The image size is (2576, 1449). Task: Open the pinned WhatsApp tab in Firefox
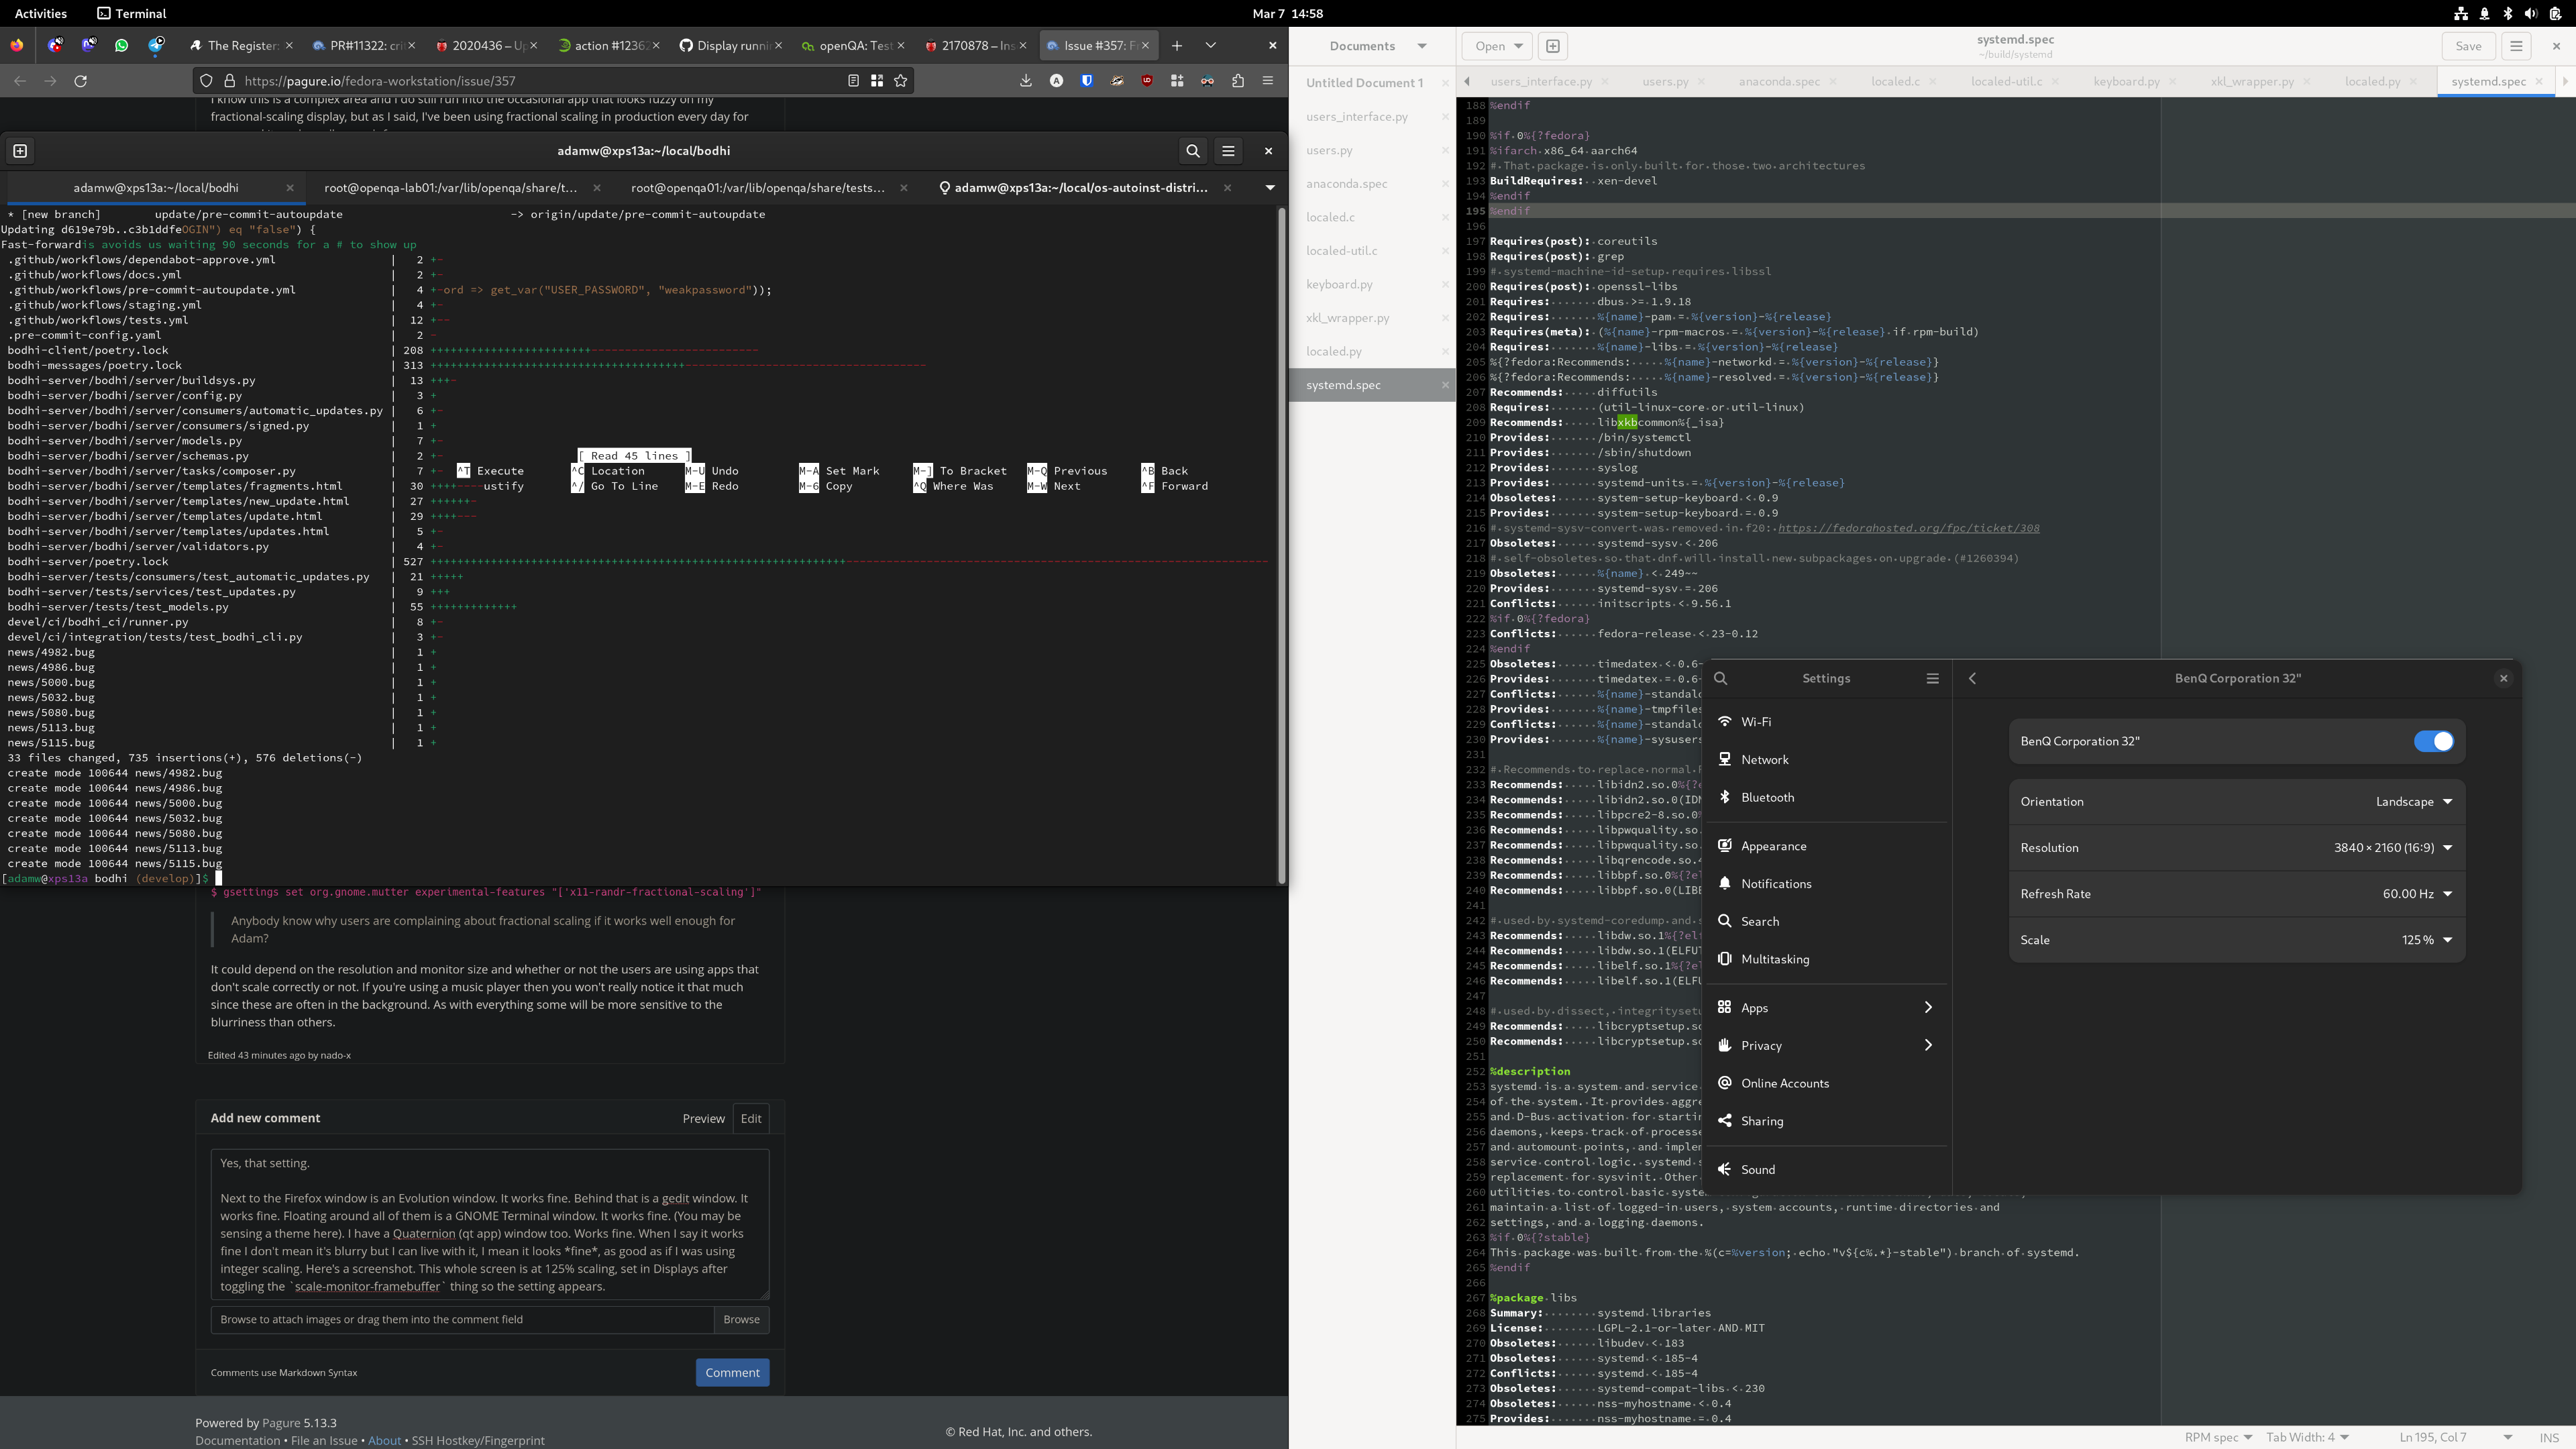click(122, 45)
